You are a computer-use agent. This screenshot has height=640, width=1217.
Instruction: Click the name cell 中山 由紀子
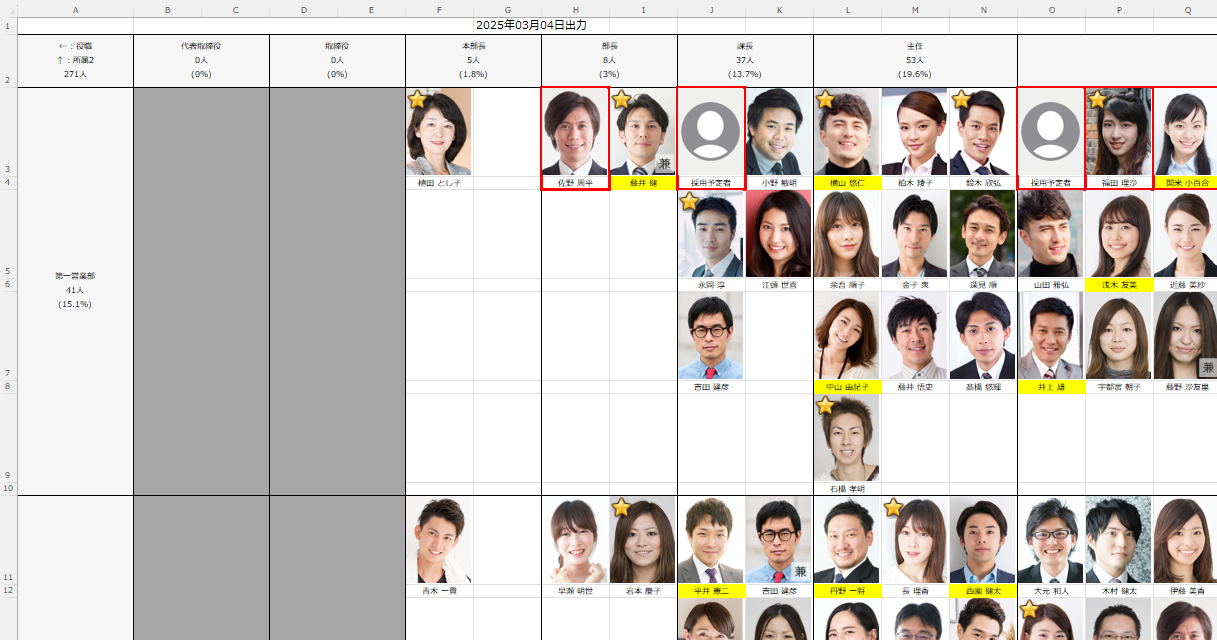847,387
